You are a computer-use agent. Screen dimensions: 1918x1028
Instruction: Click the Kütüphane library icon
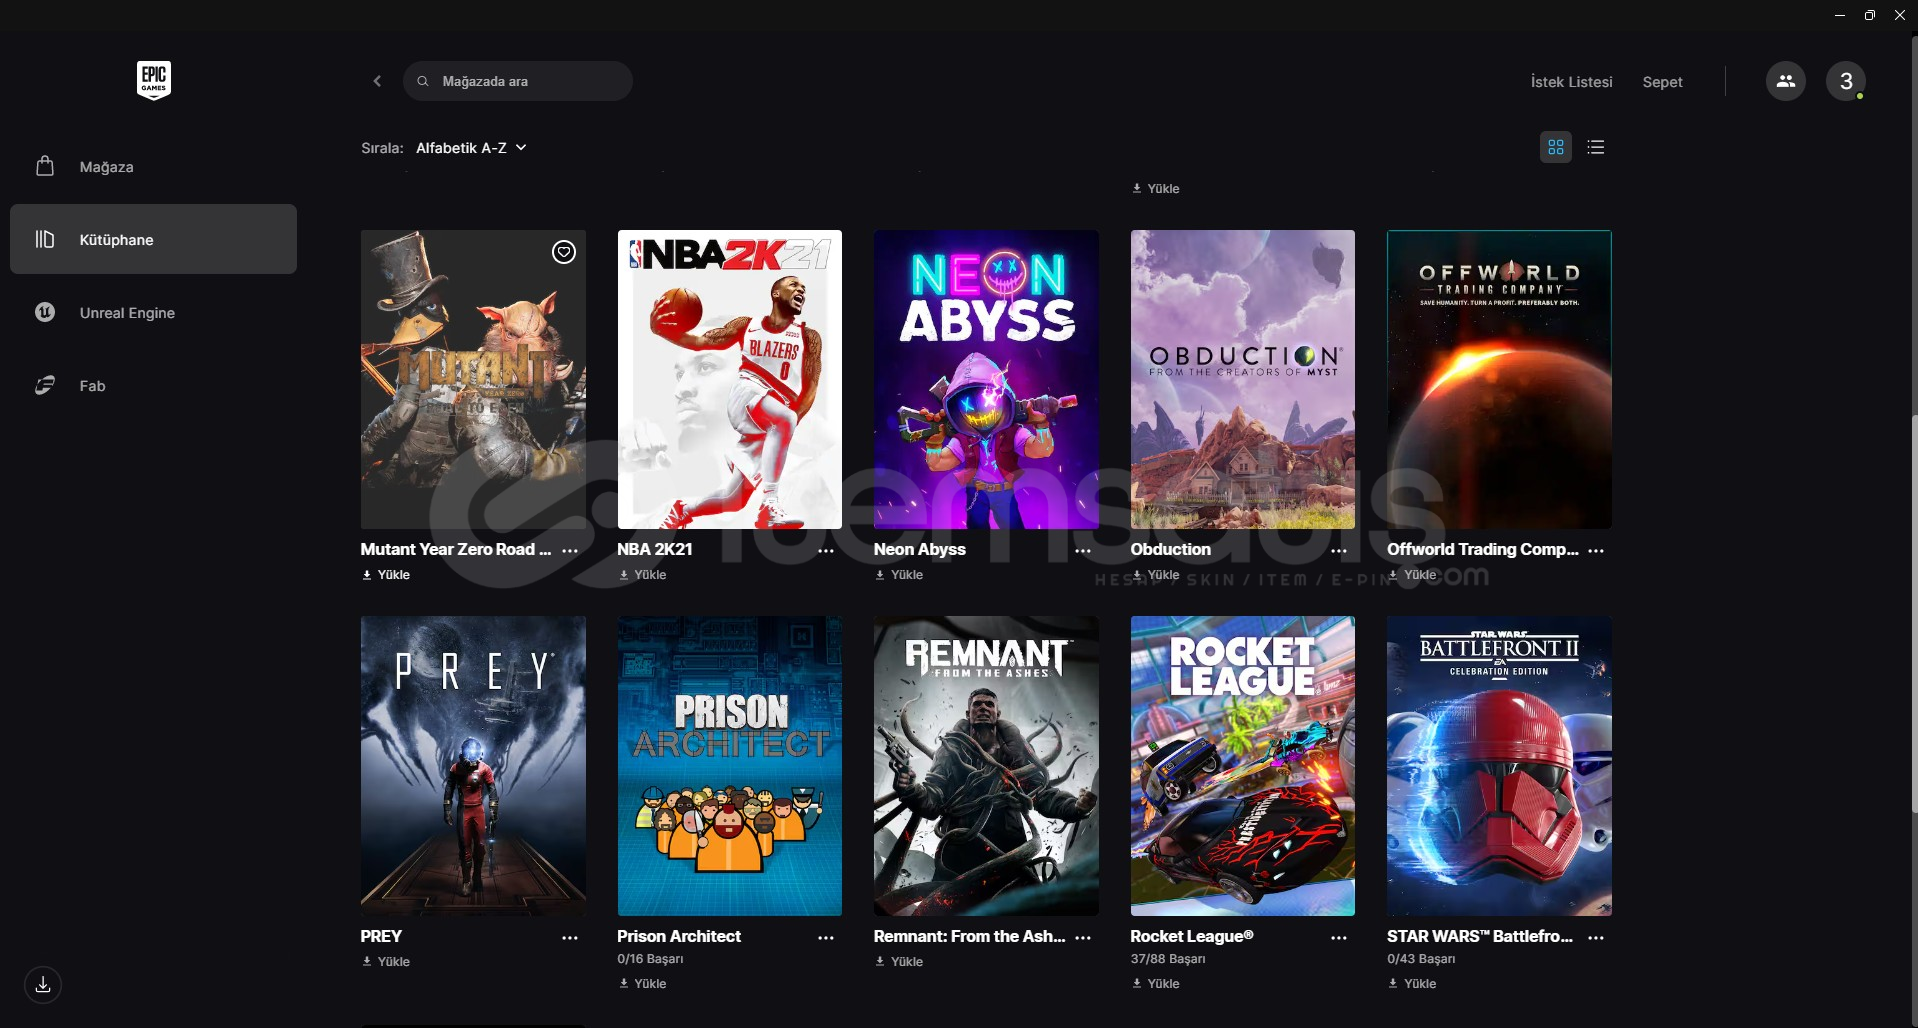(x=45, y=239)
